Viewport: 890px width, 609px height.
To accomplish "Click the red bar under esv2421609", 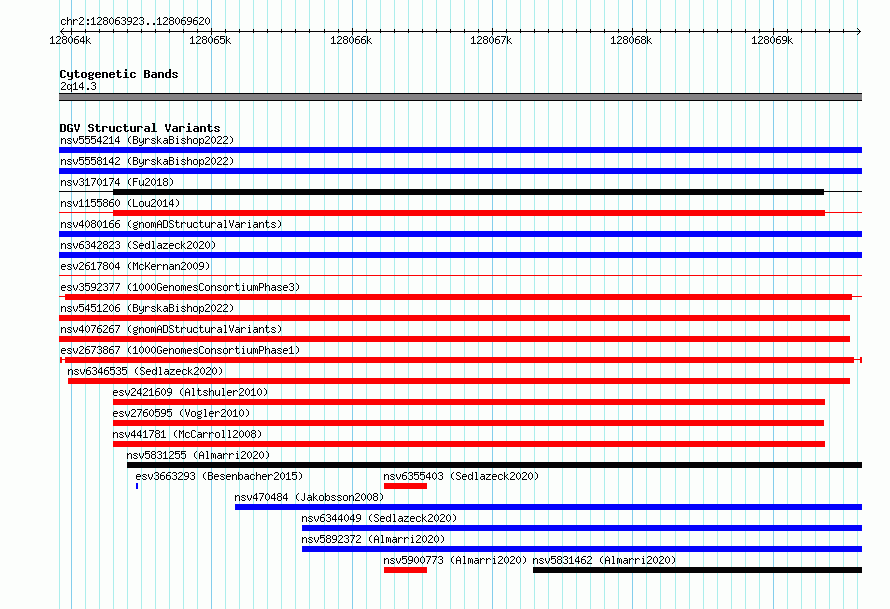I will [469, 402].
